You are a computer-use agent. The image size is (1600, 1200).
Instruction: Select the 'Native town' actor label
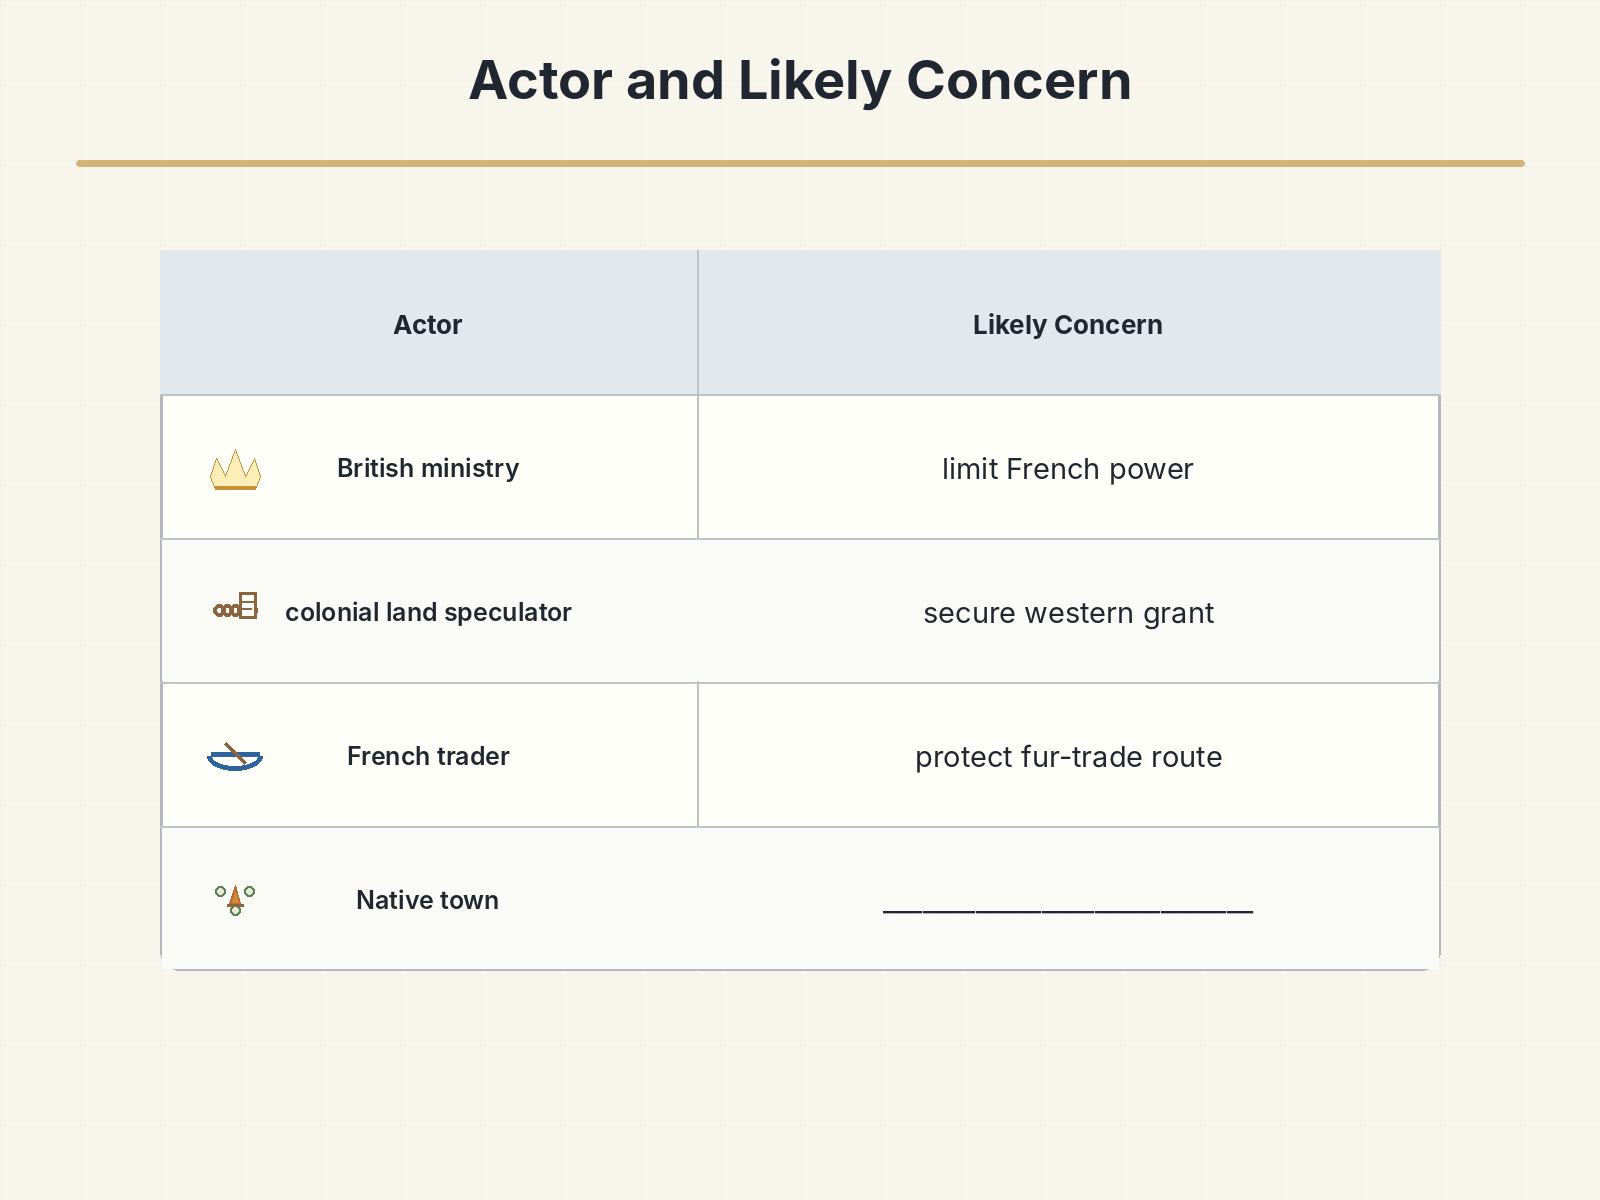(x=428, y=900)
